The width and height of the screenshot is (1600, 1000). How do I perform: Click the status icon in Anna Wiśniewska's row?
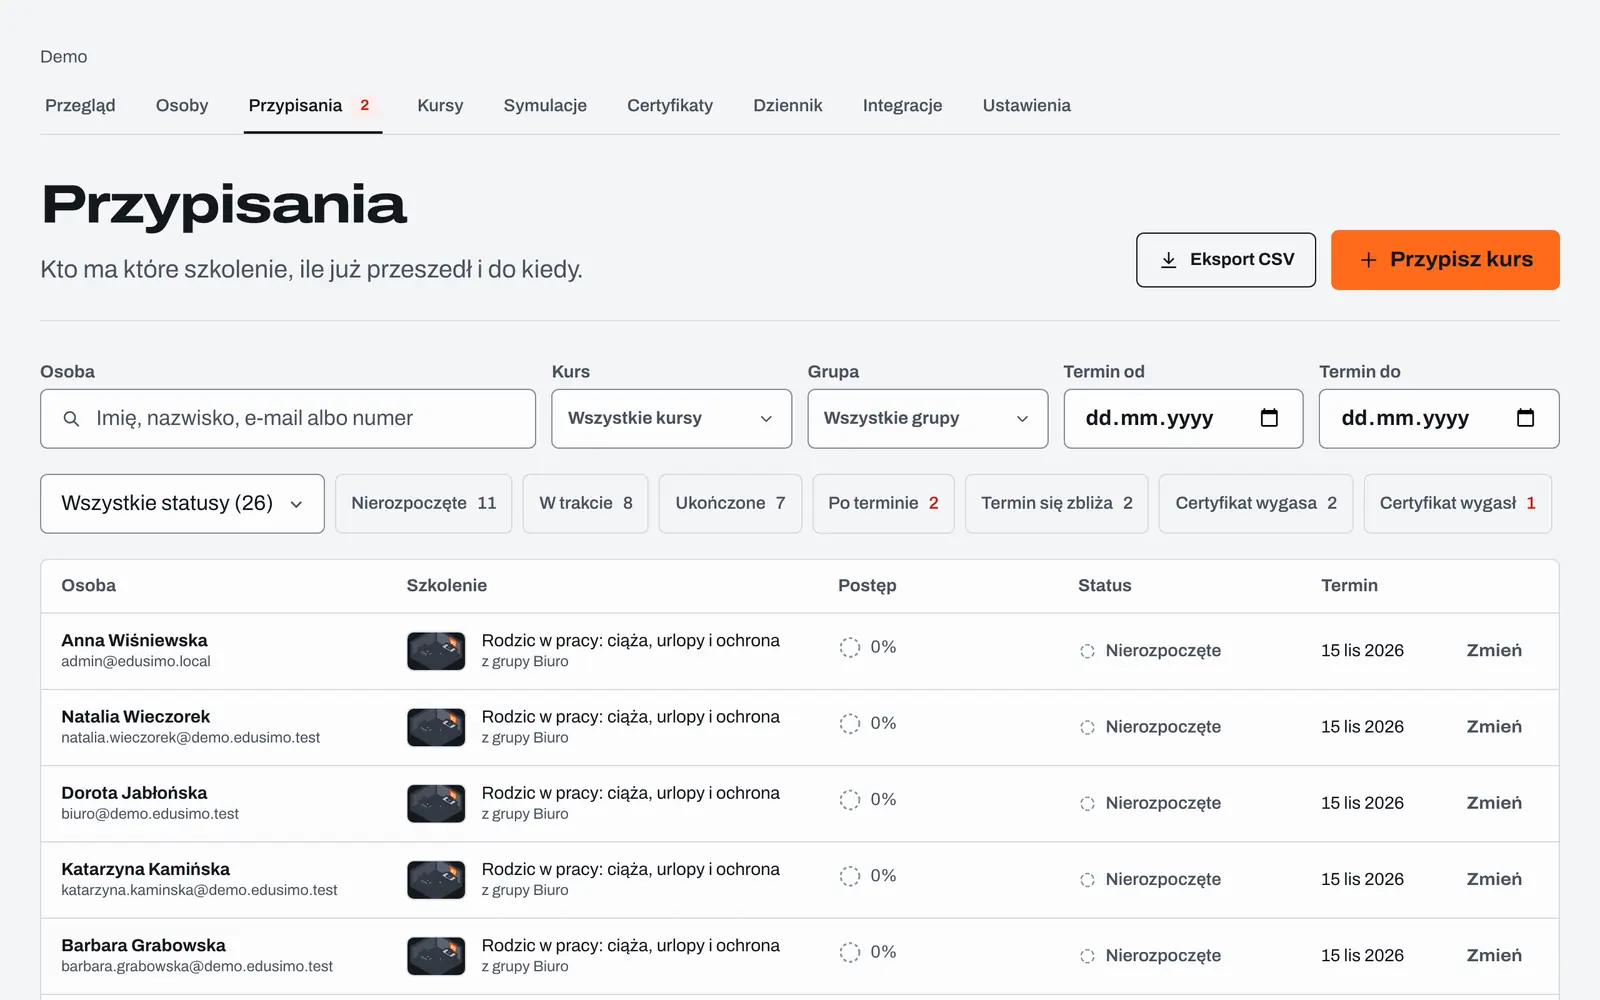[1087, 651]
